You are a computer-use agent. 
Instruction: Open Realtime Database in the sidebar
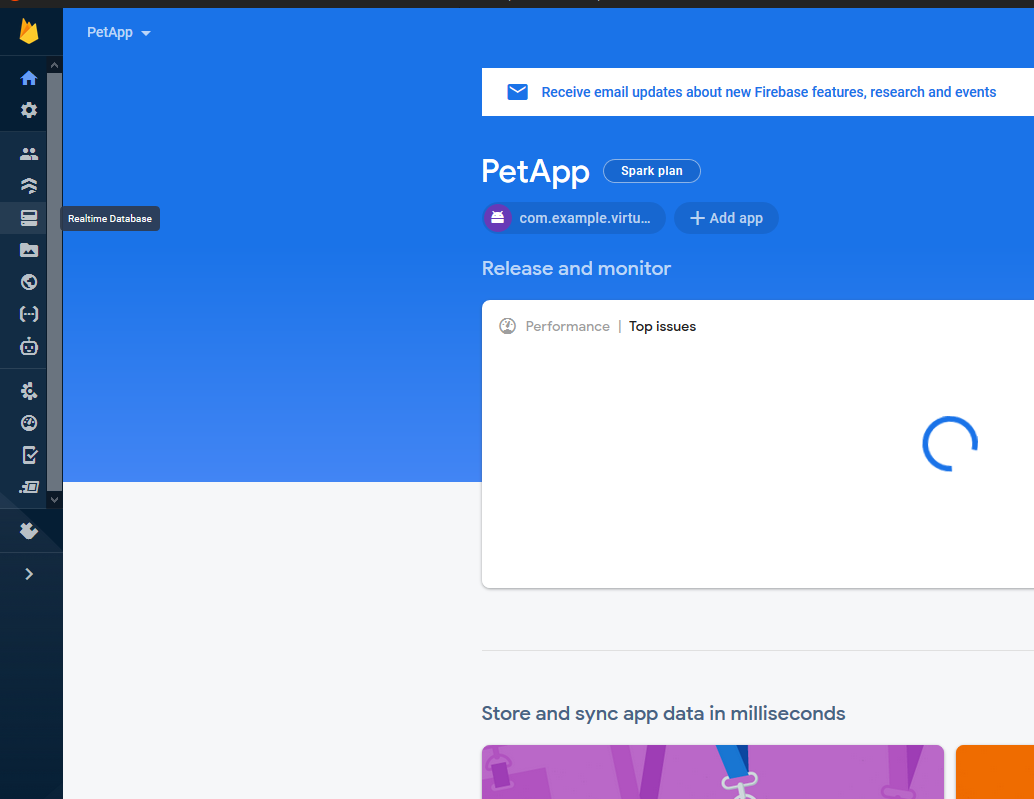29,218
